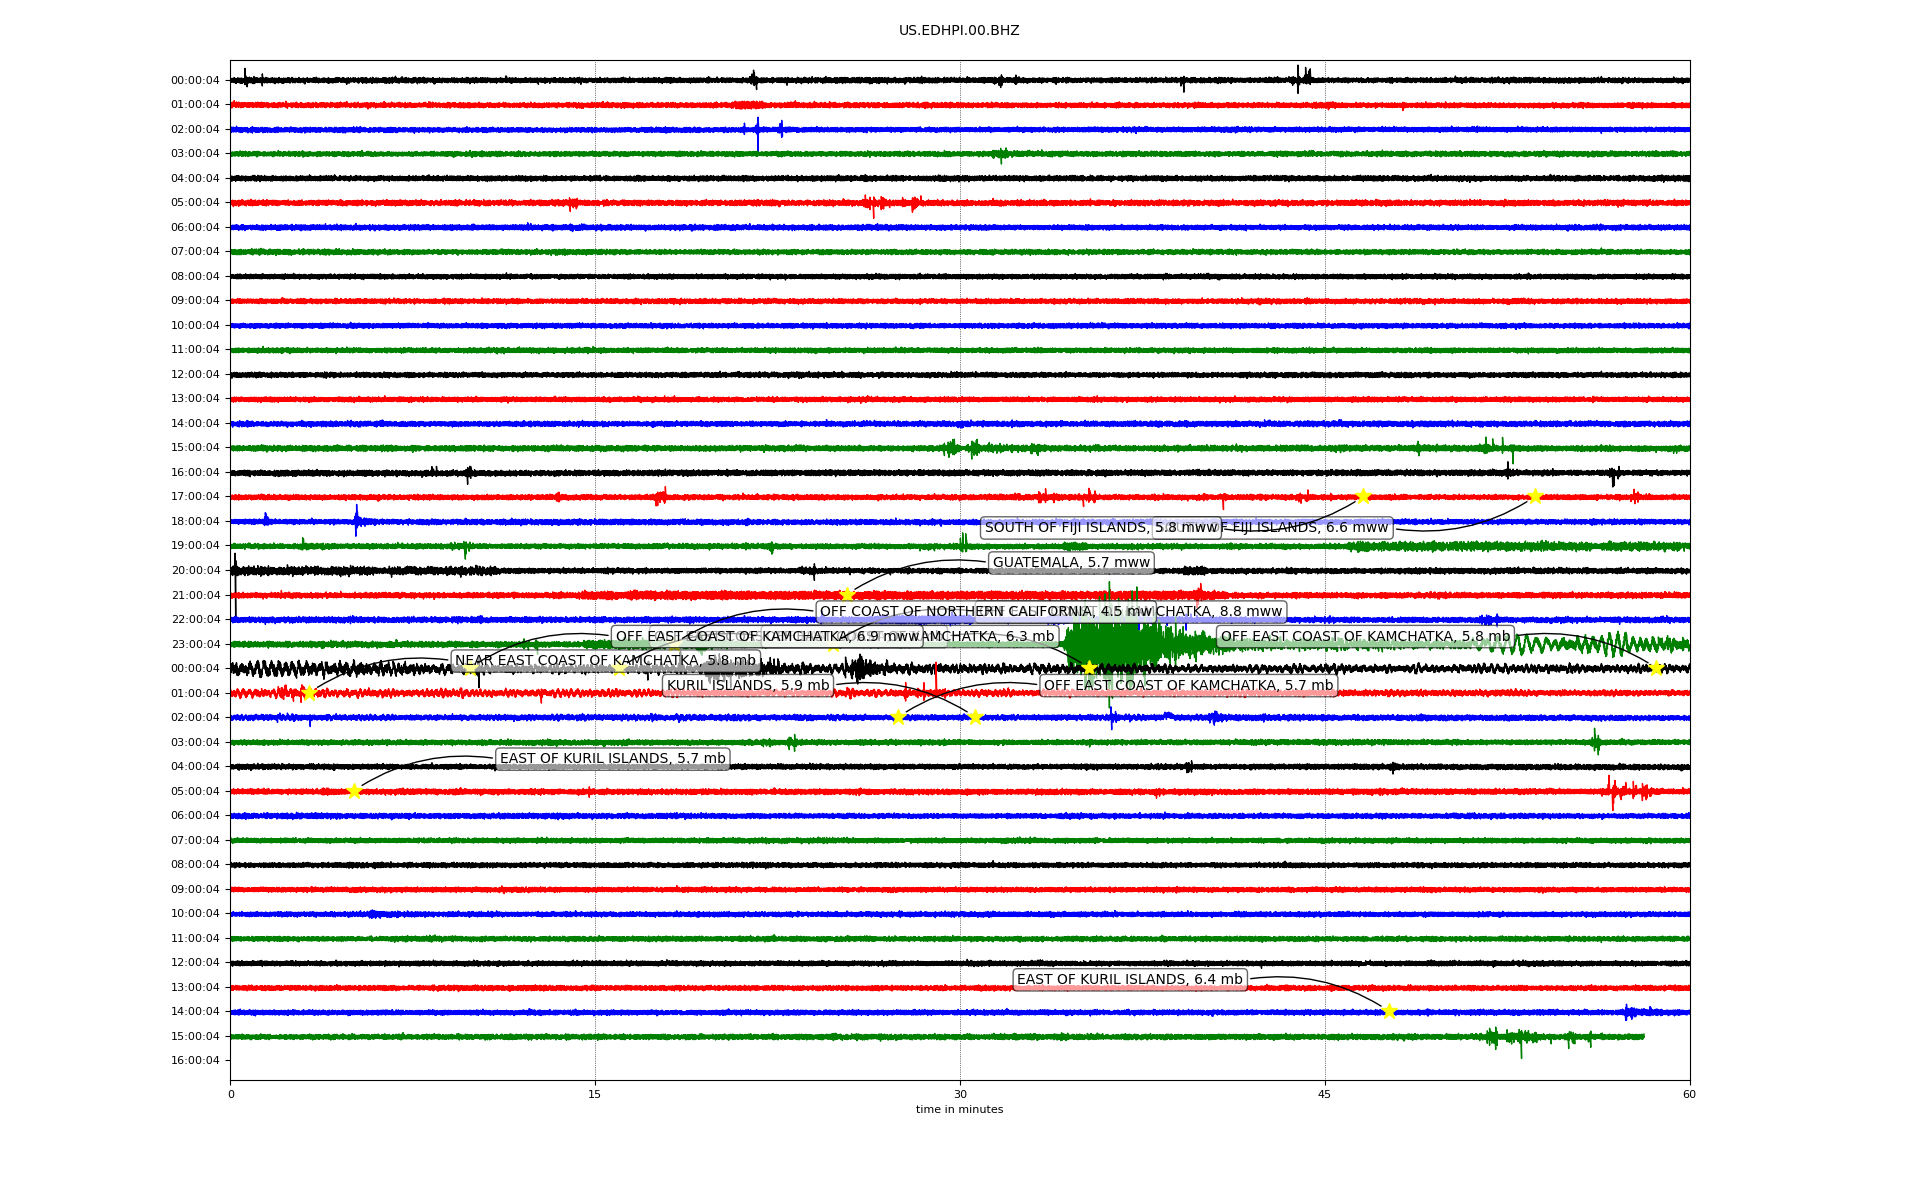Click the NEAR EAST COAST OF KAMCHATKA, 5.8 mb label
The height and width of the screenshot is (1200, 1920).
(x=606, y=661)
